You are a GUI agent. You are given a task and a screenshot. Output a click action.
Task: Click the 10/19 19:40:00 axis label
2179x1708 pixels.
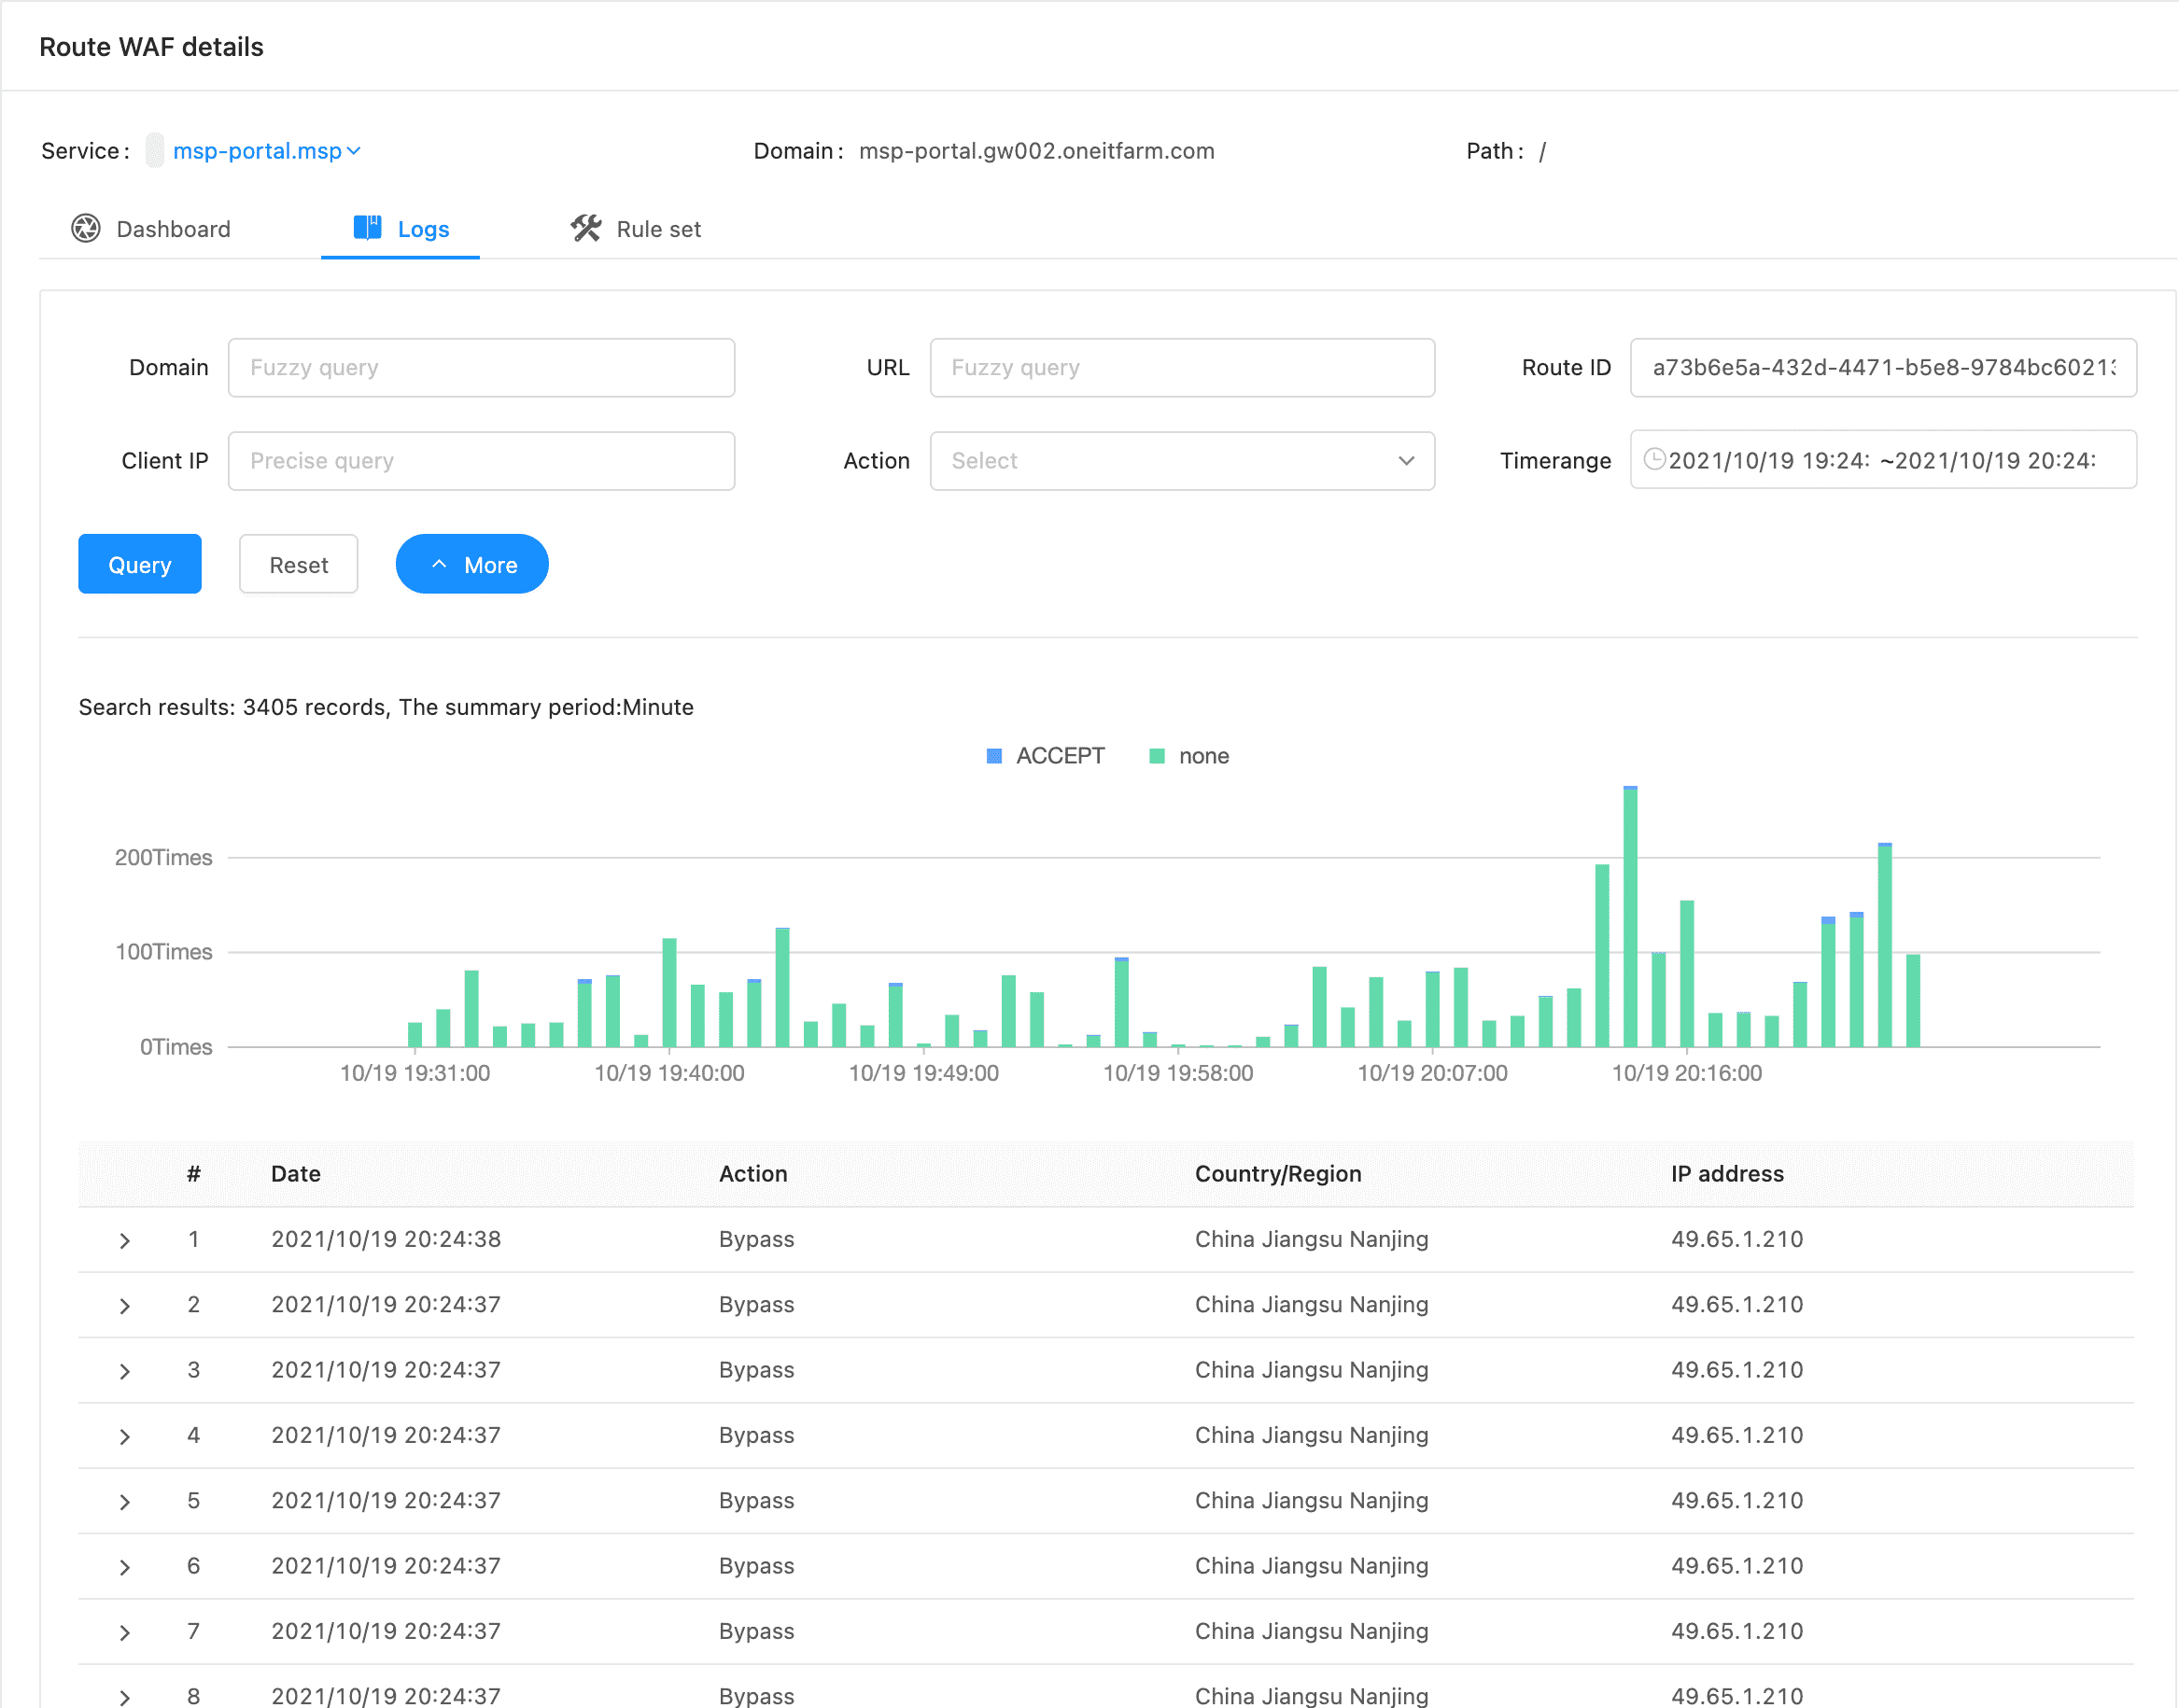pyautogui.click(x=669, y=1073)
